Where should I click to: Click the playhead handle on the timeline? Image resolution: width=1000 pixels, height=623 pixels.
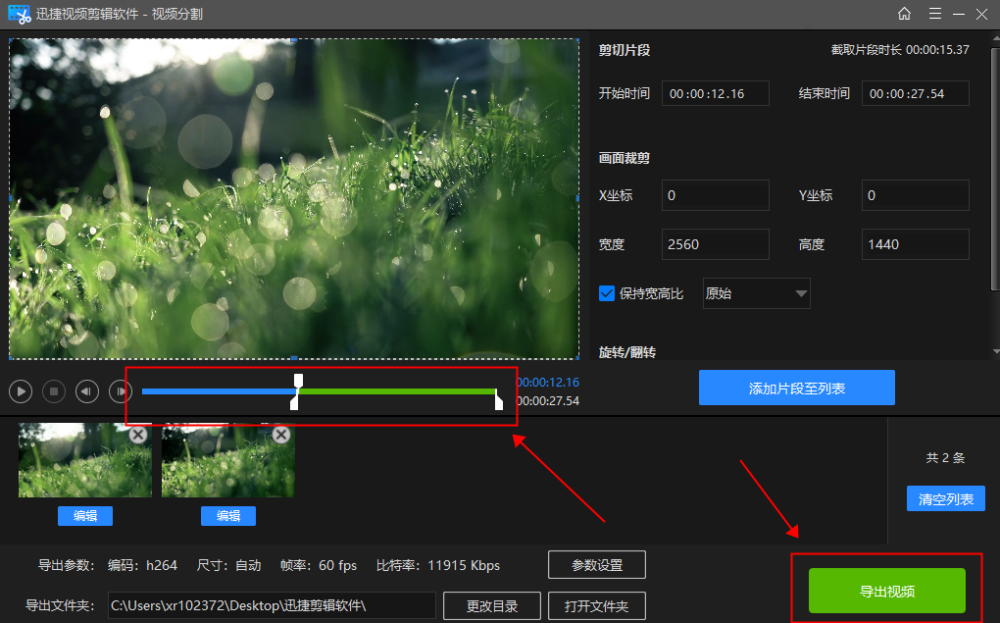click(298, 381)
